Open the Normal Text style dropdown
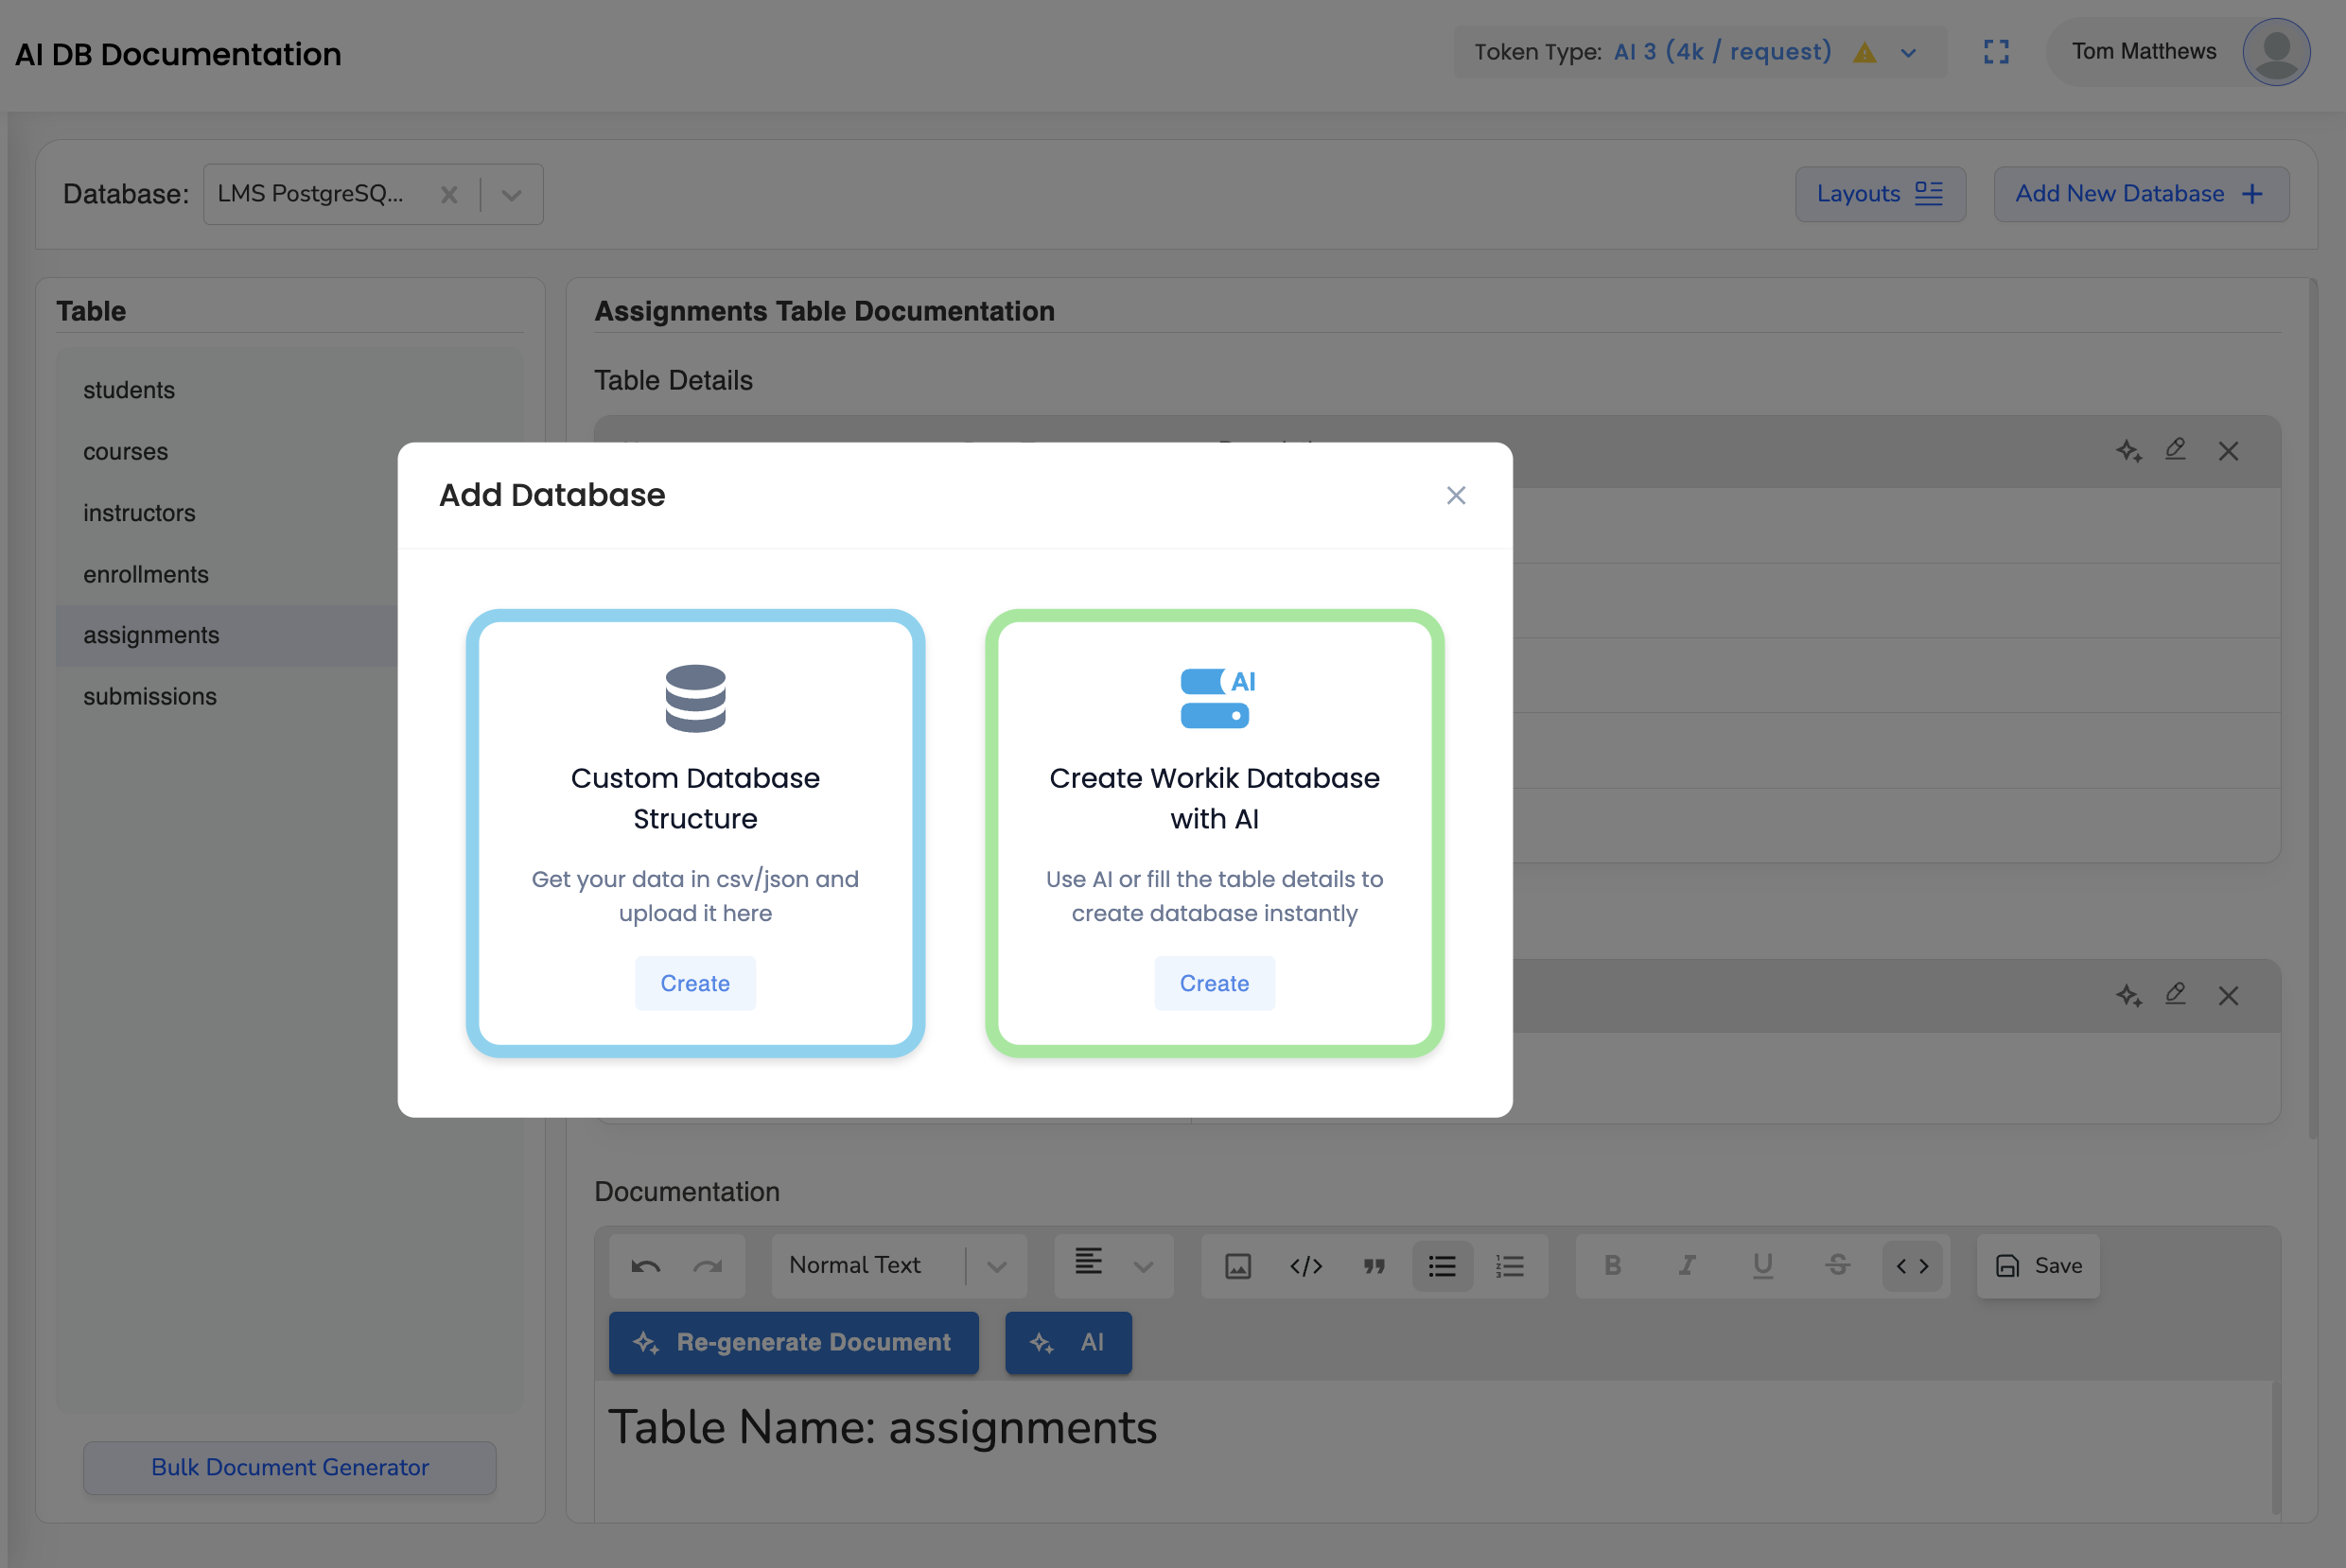Screen dimensions: 2346x1568 pos(995,1265)
